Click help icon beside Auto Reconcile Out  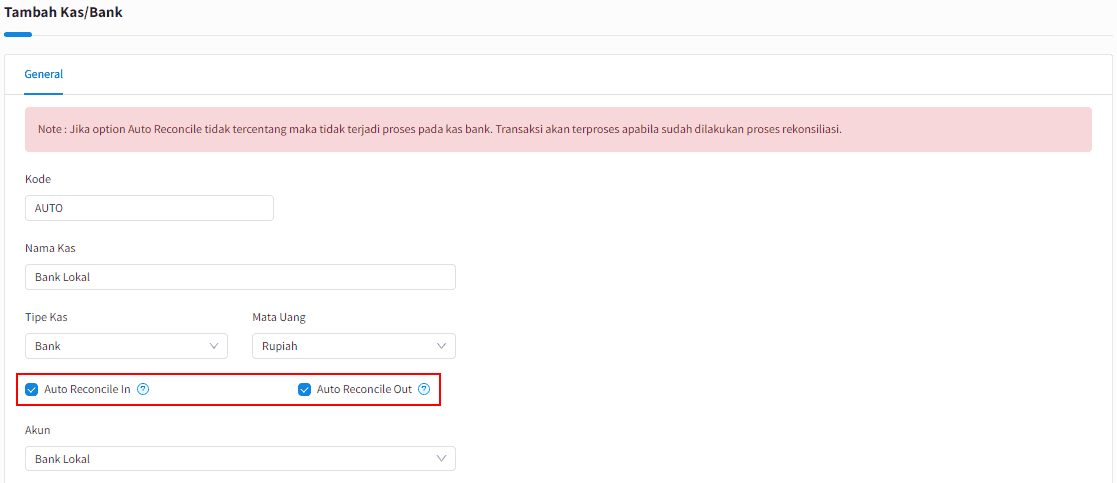(425, 389)
